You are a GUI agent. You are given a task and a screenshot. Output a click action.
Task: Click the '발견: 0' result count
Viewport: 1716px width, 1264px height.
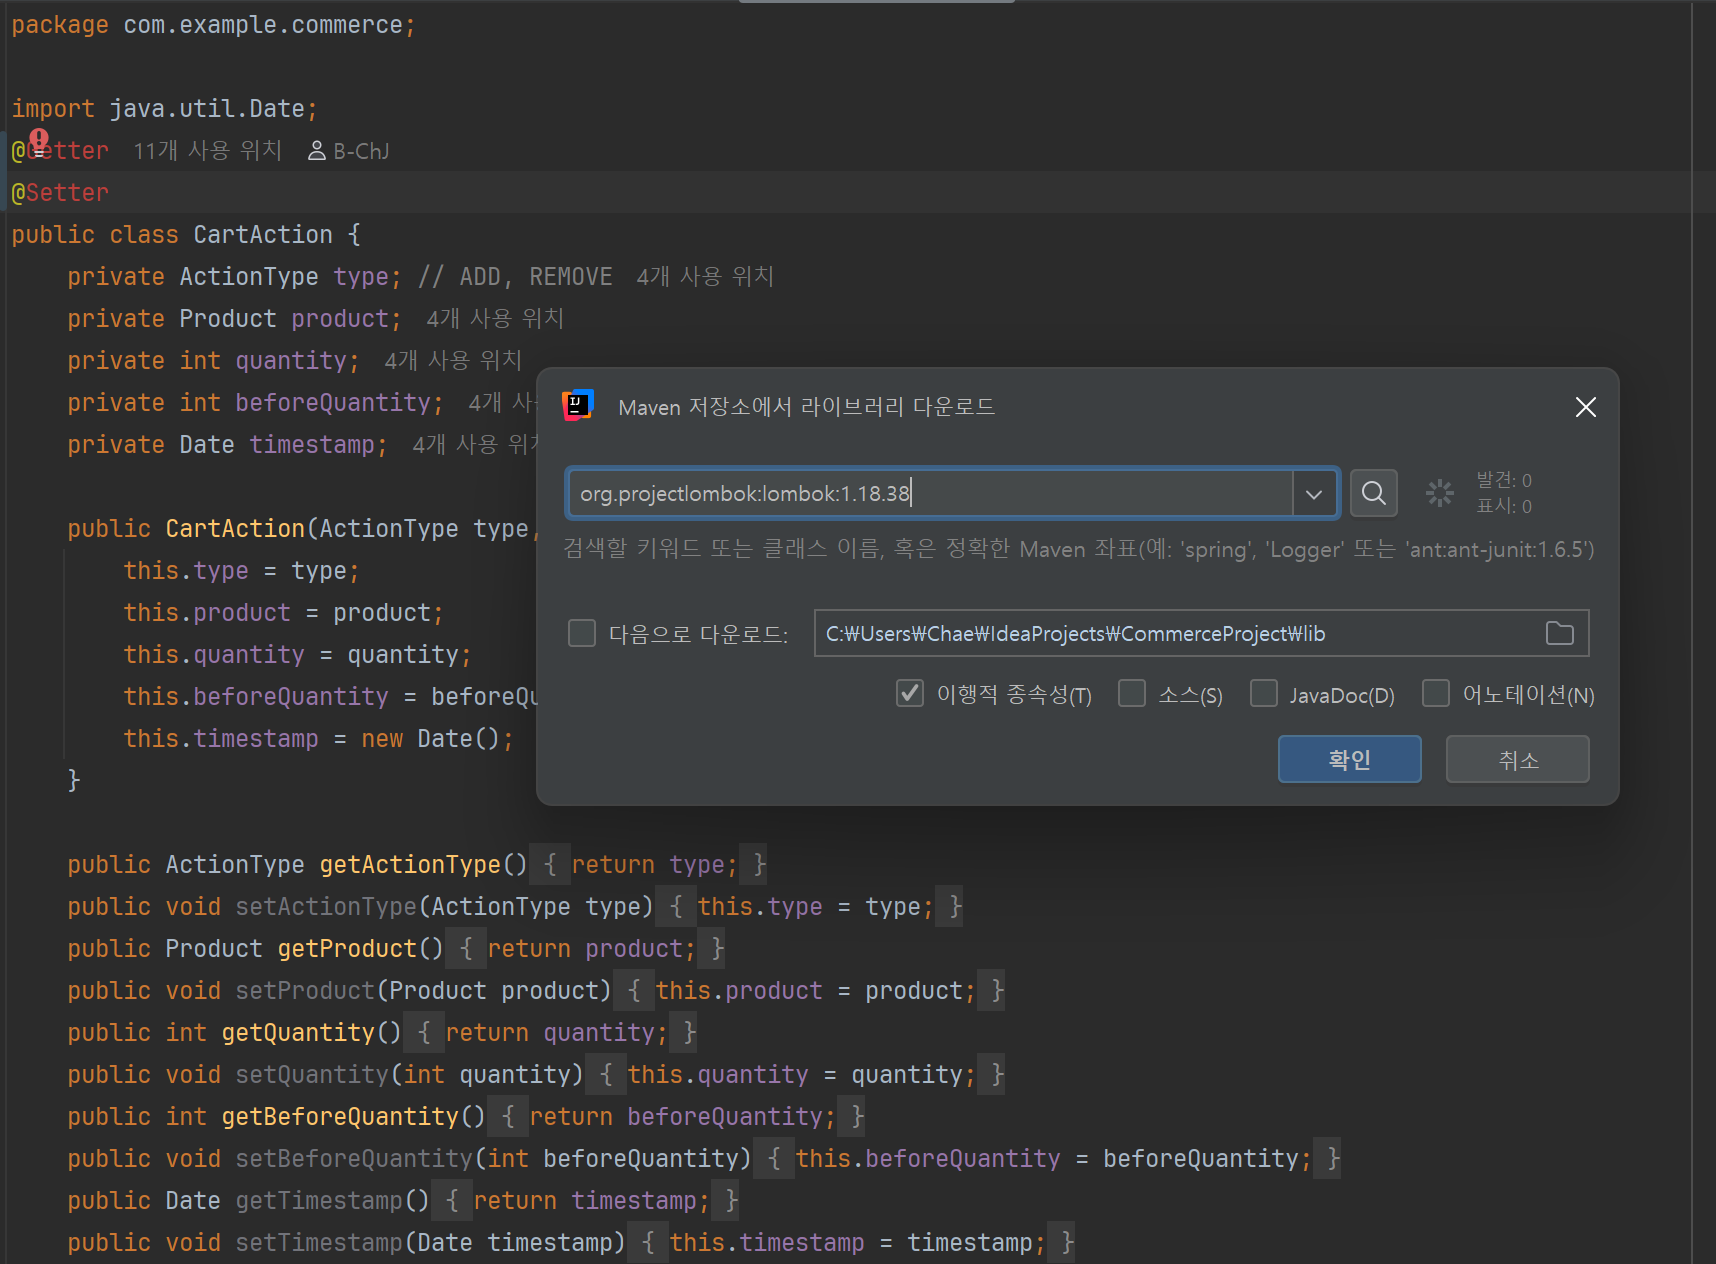click(x=1504, y=481)
